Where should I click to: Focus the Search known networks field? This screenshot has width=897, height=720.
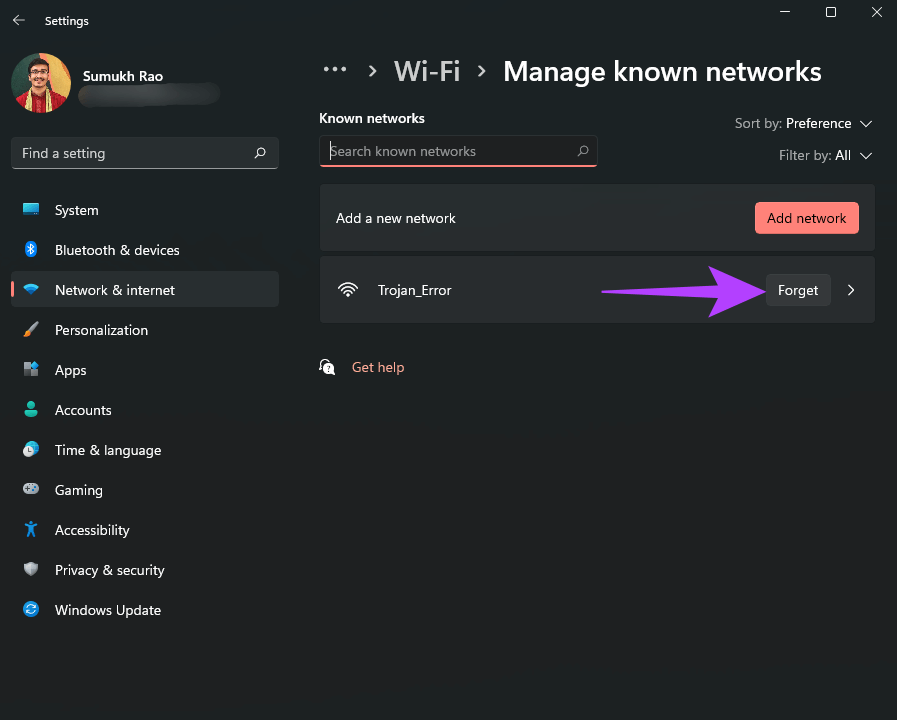tap(458, 151)
